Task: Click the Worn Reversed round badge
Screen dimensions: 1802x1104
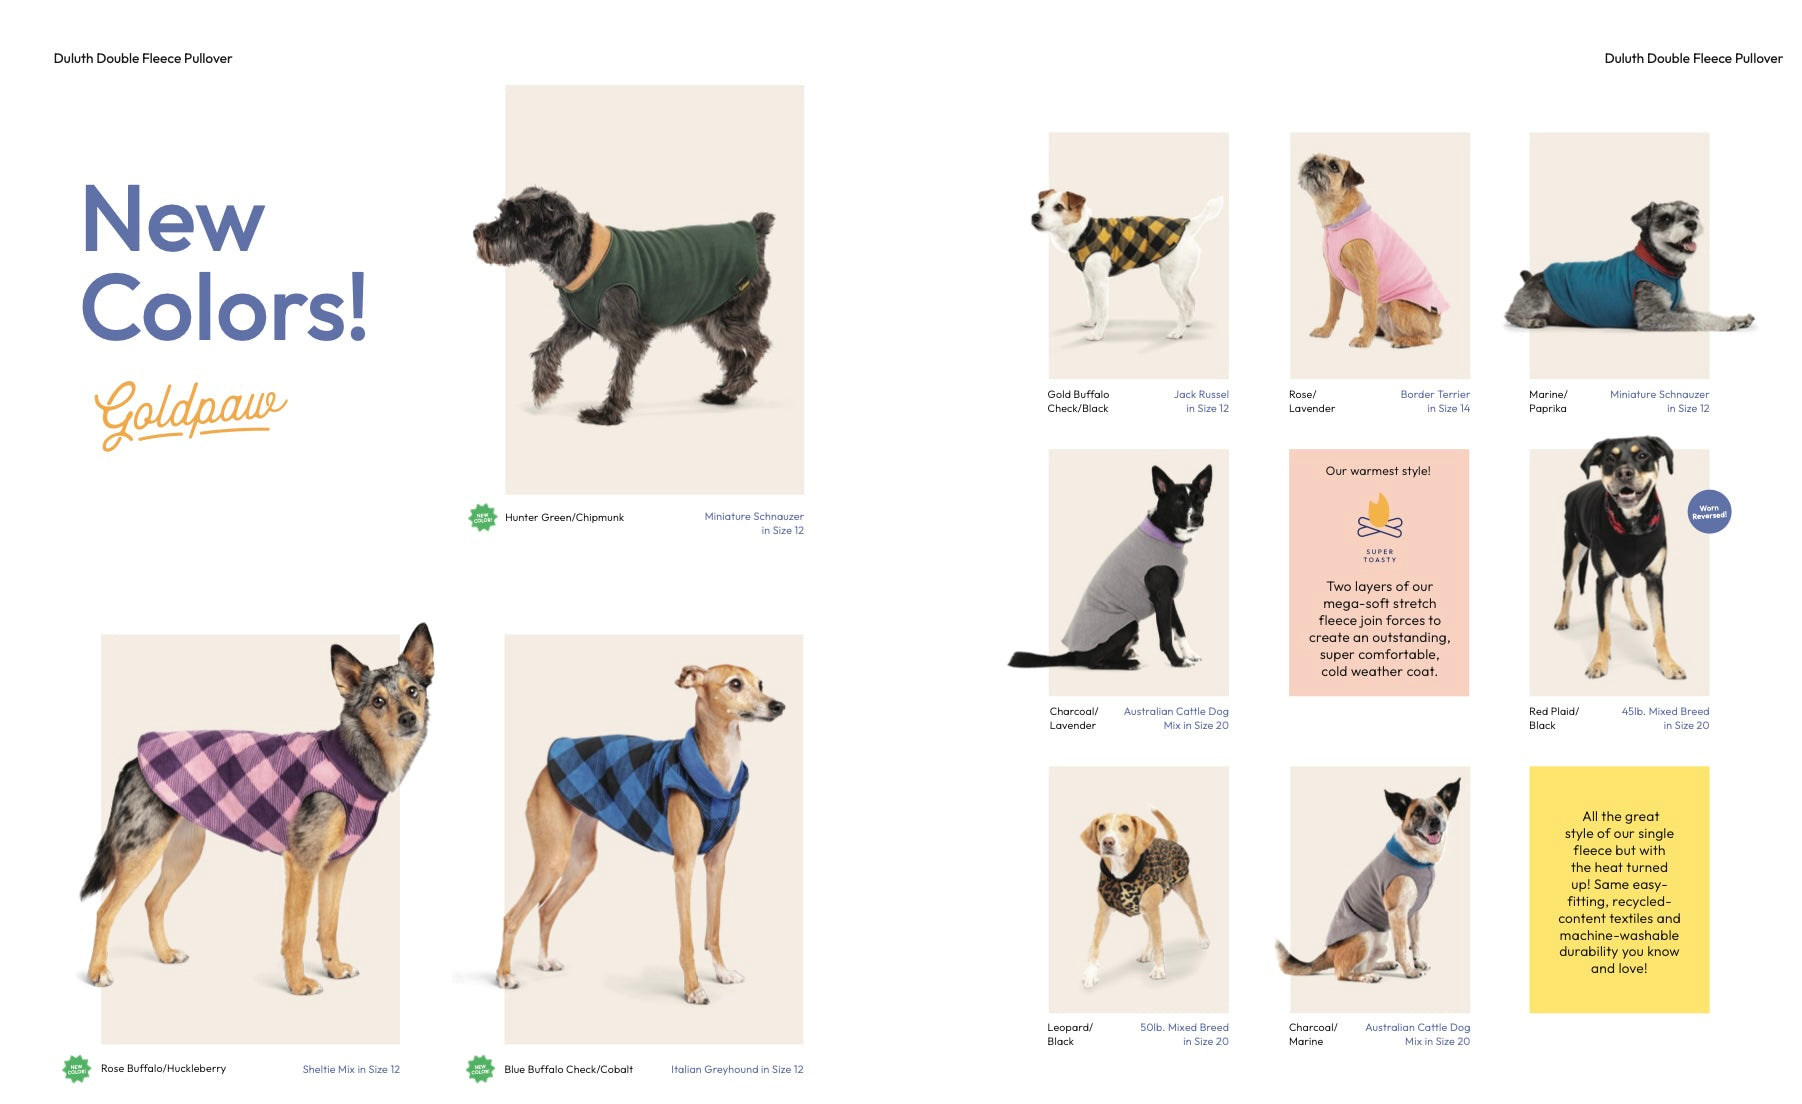Action: [1709, 512]
